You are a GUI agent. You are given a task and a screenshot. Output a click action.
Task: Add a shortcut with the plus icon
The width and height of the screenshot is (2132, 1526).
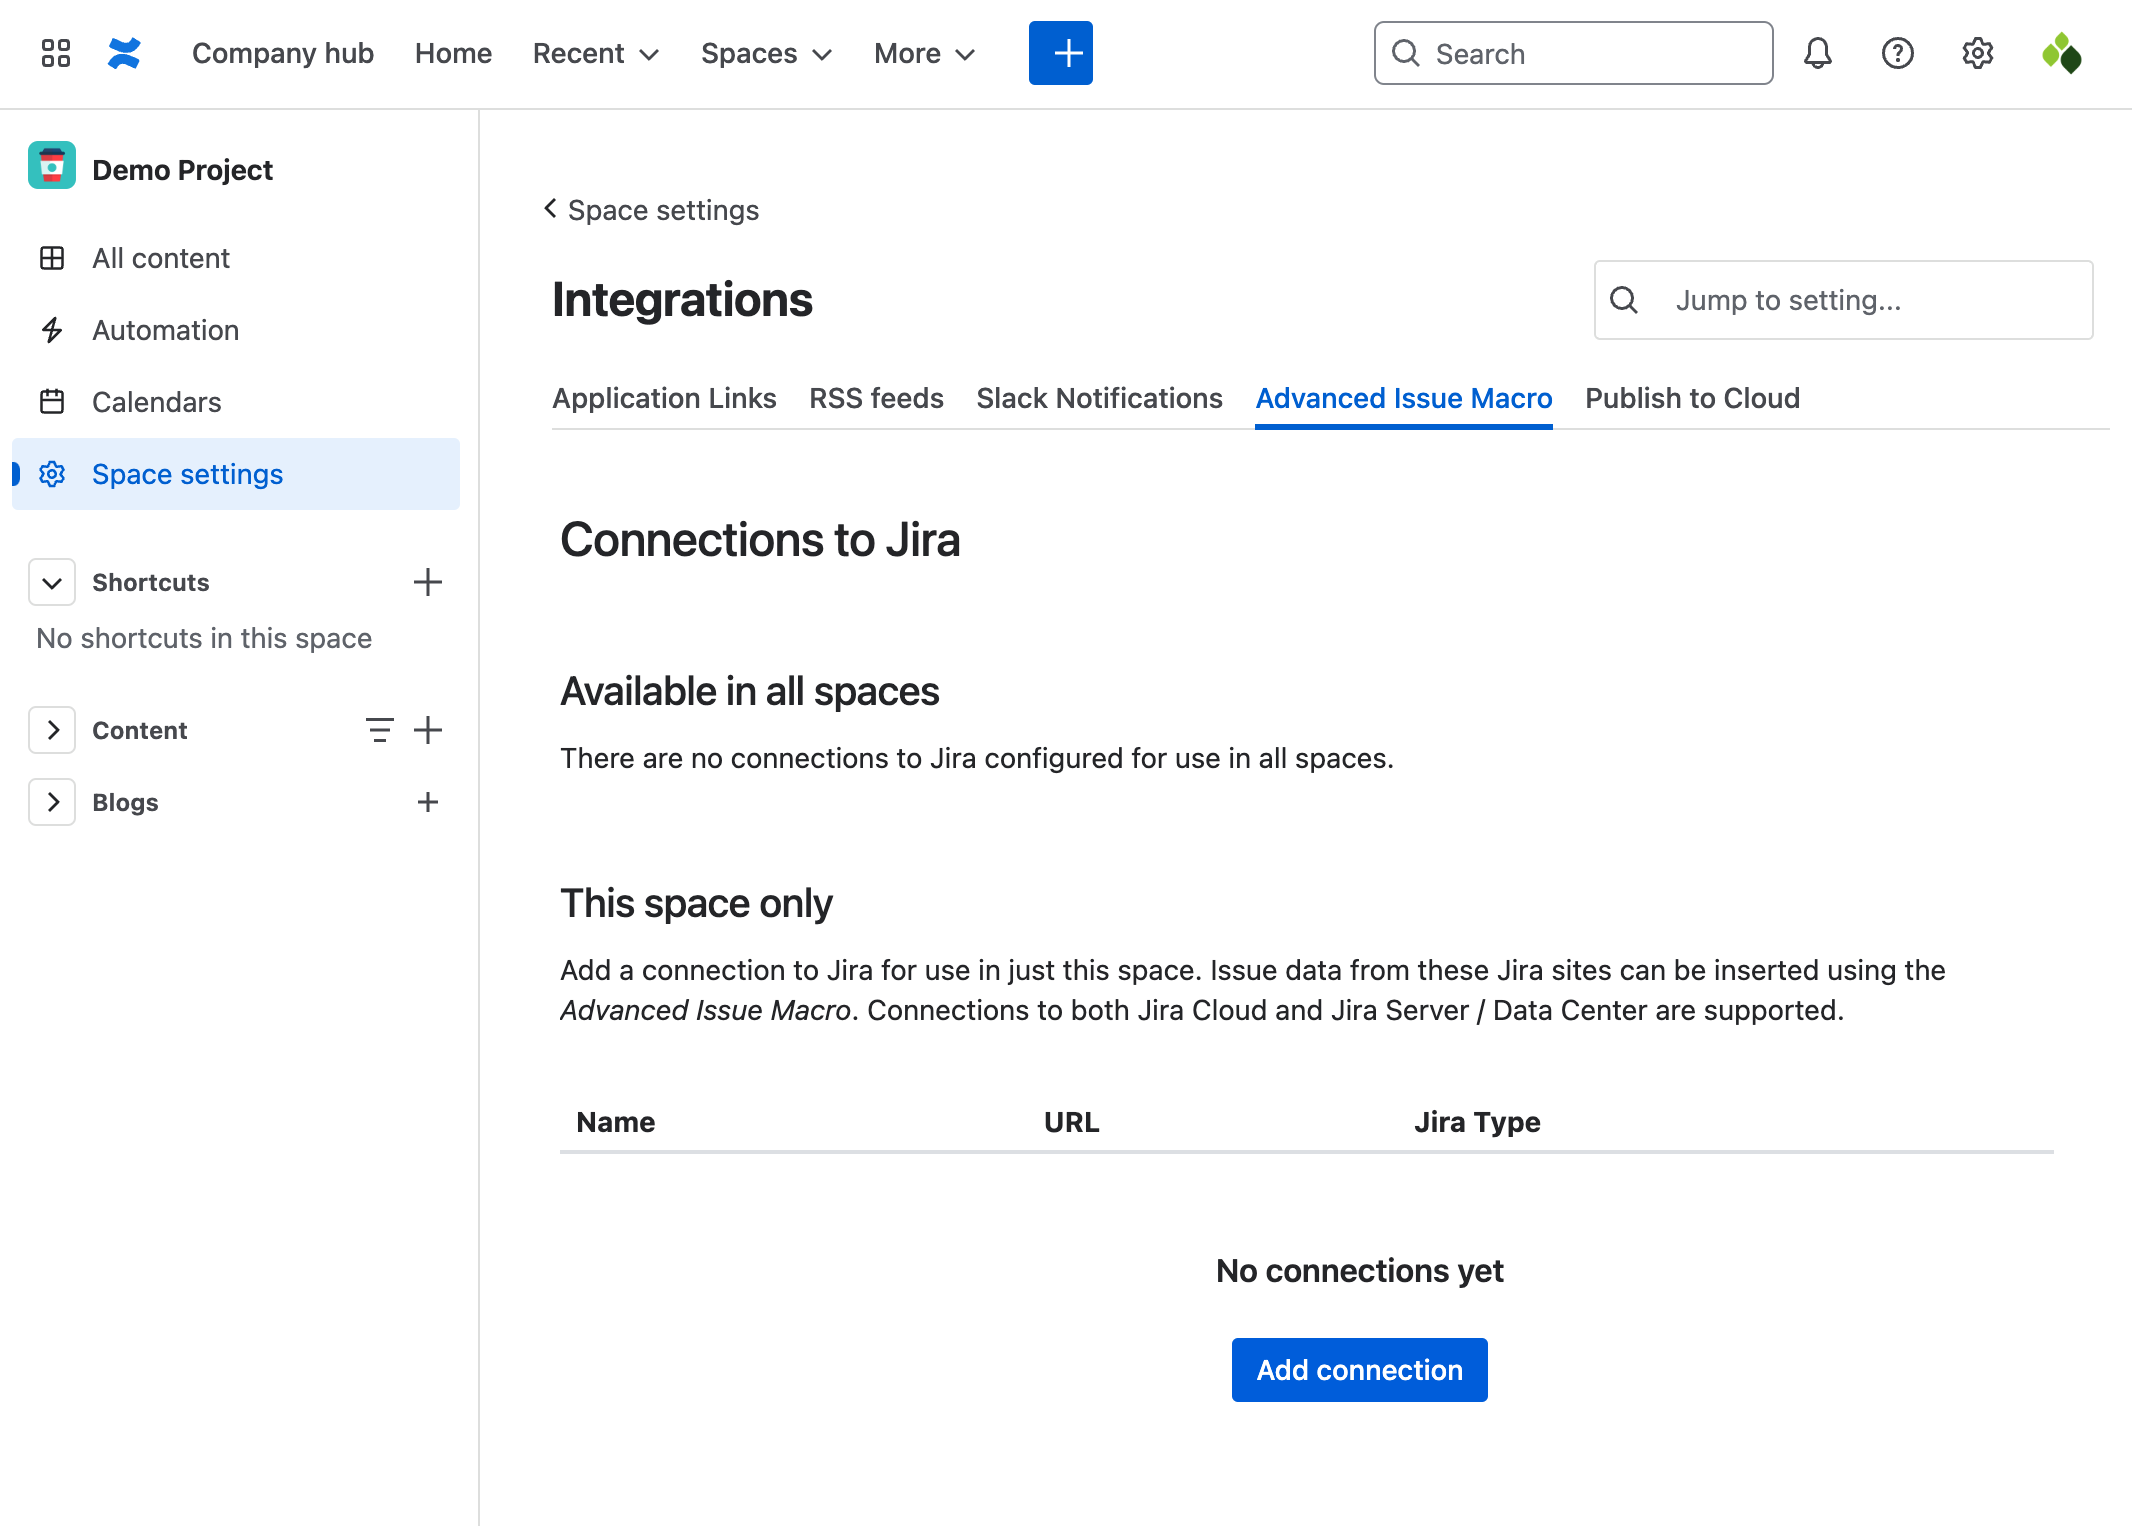(428, 582)
